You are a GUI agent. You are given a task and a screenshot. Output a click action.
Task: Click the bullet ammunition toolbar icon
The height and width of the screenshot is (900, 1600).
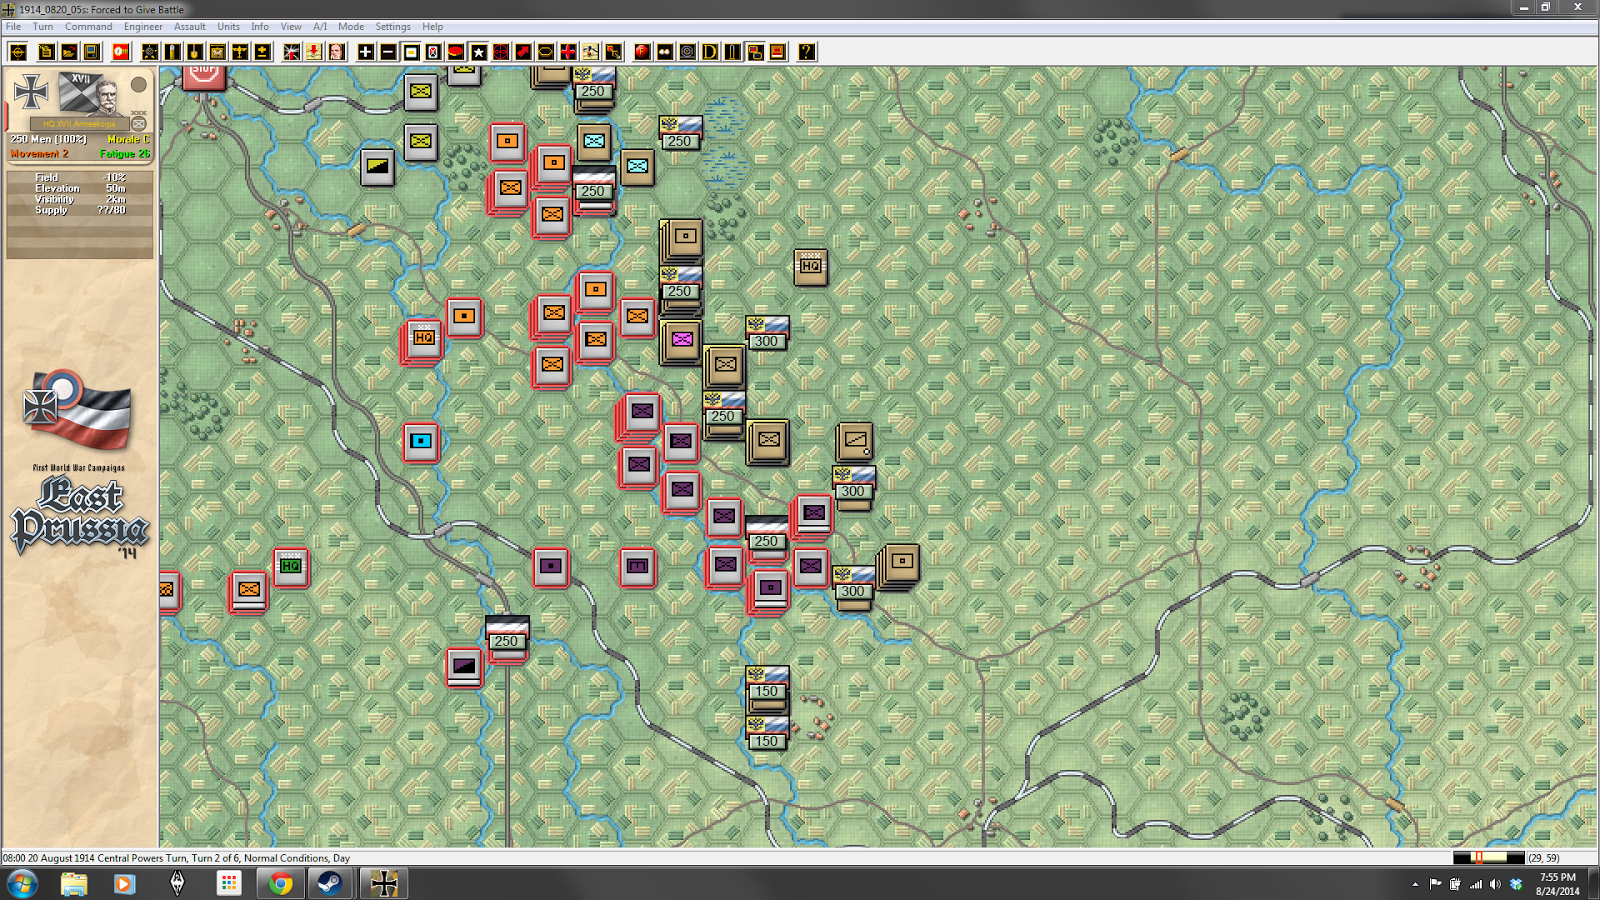(172, 52)
